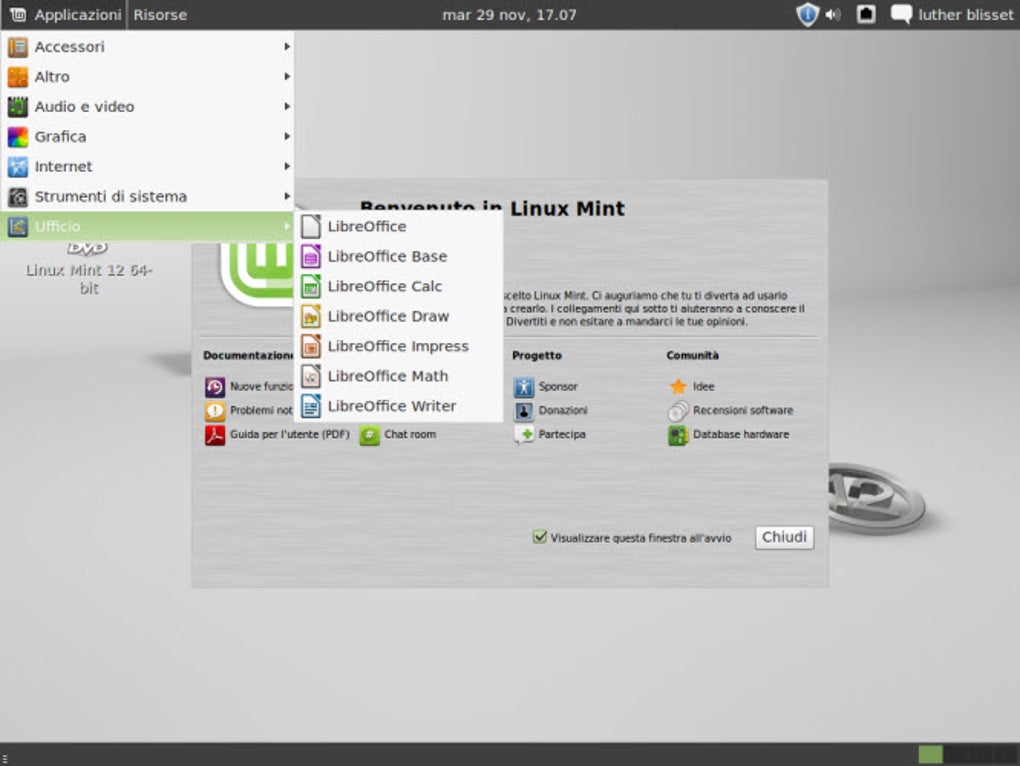Image resolution: width=1020 pixels, height=766 pixels.
Task: Click the Idee star icon
Action: coord(678,387)
